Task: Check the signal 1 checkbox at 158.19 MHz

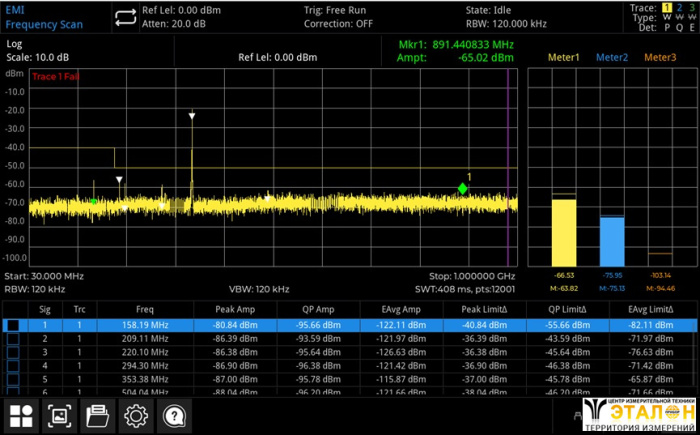Action: click(14, 325)
